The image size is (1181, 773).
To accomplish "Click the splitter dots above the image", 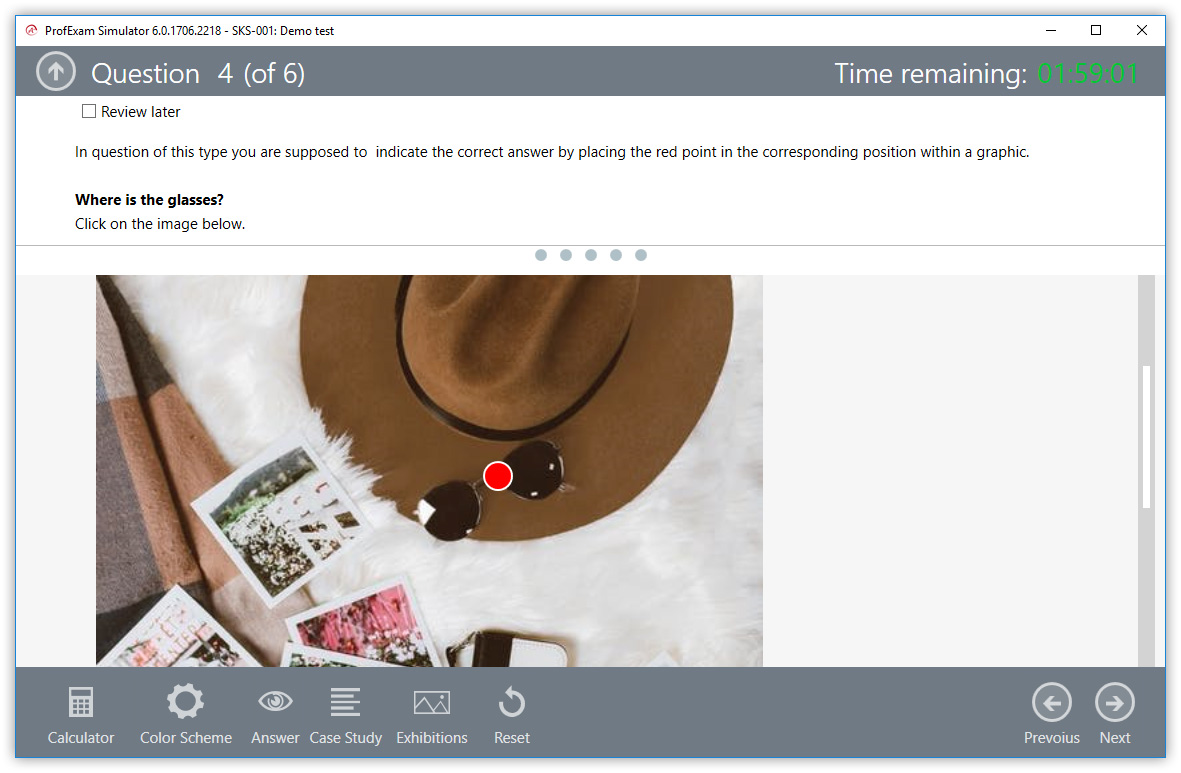I will point(590,255).
